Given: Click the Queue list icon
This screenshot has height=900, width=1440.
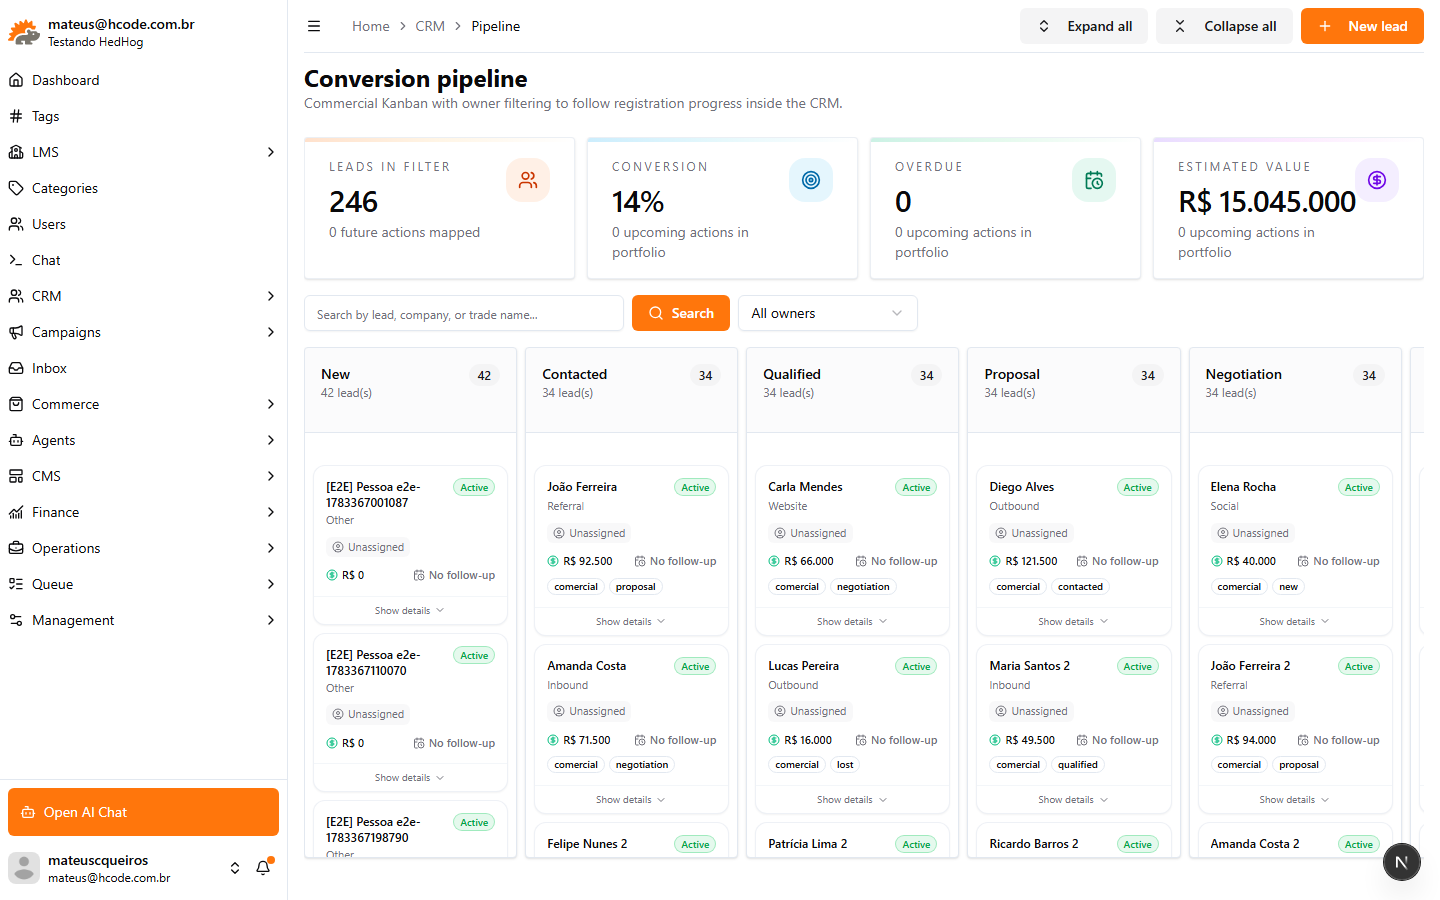Looking at the screenshot, I should (x=16, y=584).
